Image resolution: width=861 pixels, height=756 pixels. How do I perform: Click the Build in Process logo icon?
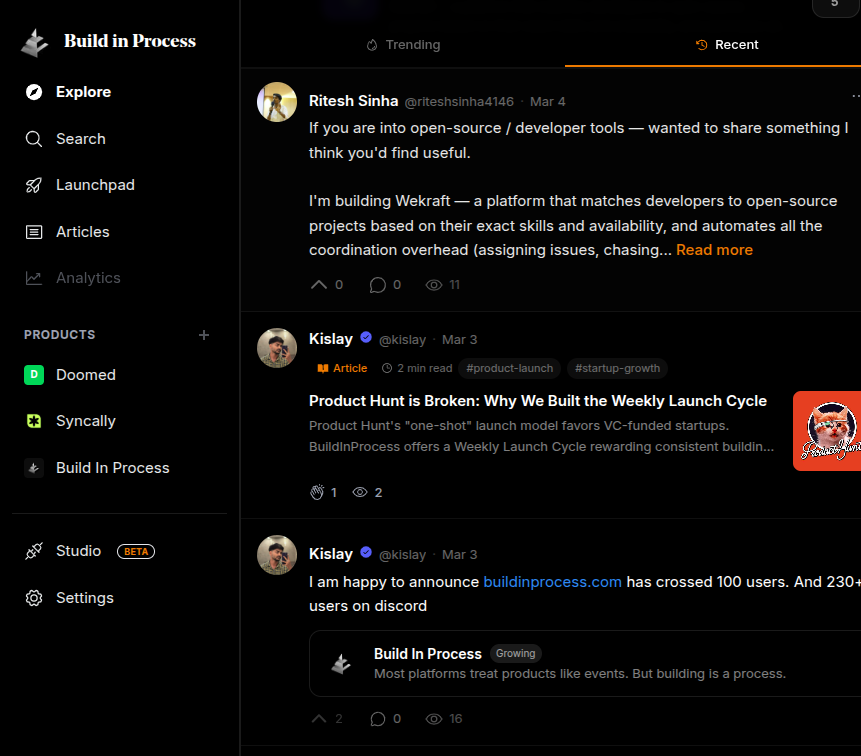(x=34, y=42)
